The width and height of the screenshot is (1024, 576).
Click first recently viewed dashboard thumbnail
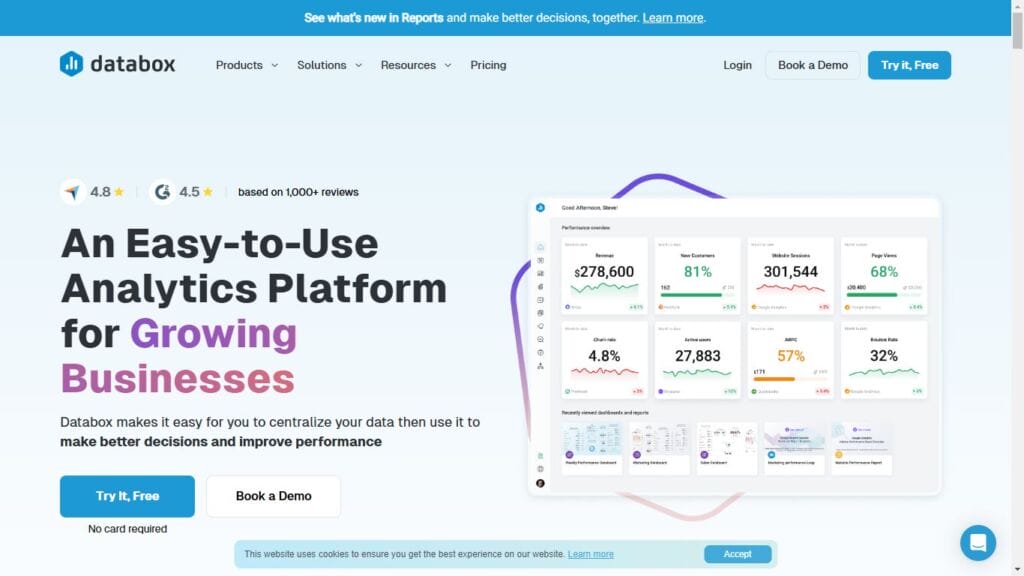pyautogui.click(x=592, y=447)
